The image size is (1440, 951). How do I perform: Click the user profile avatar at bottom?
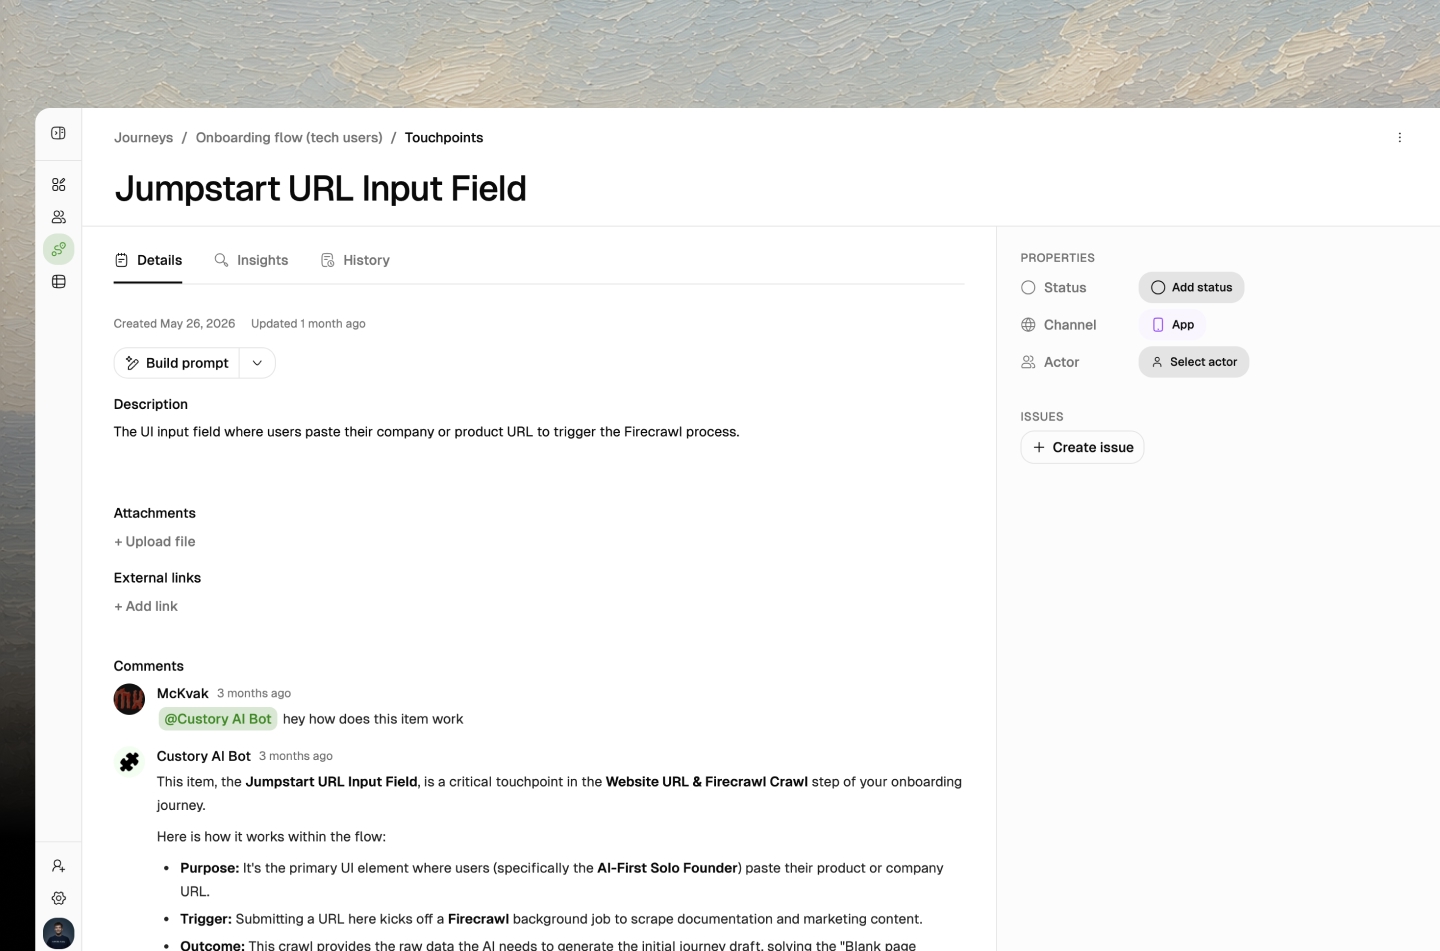pos(59,933)
